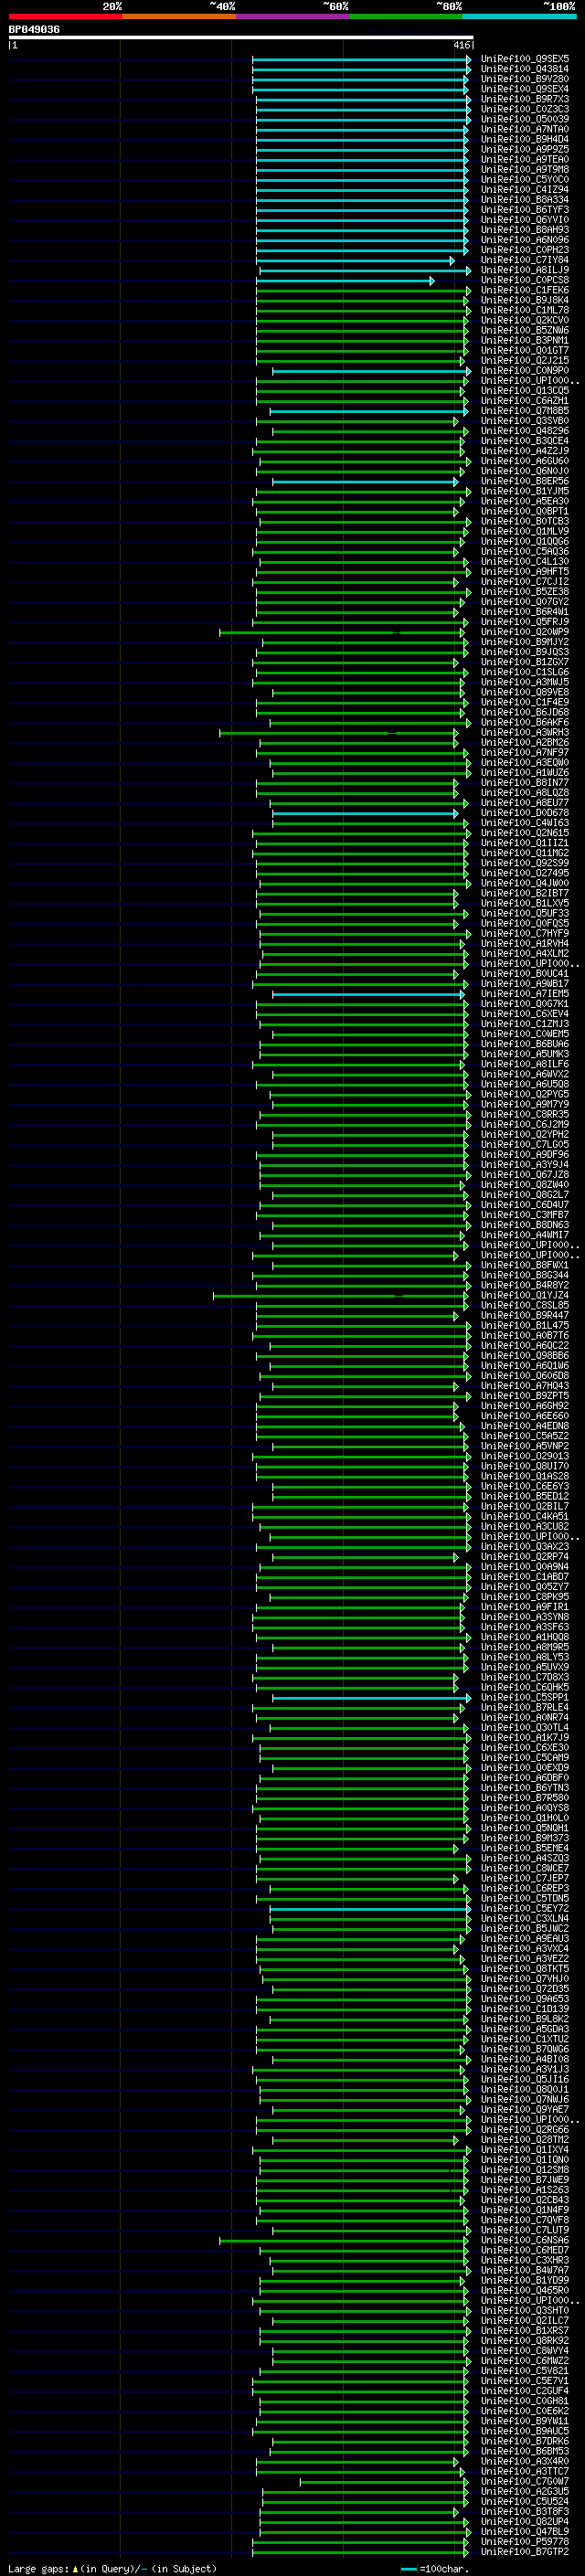Select the BP049036 query name

[x=34, y=29]
